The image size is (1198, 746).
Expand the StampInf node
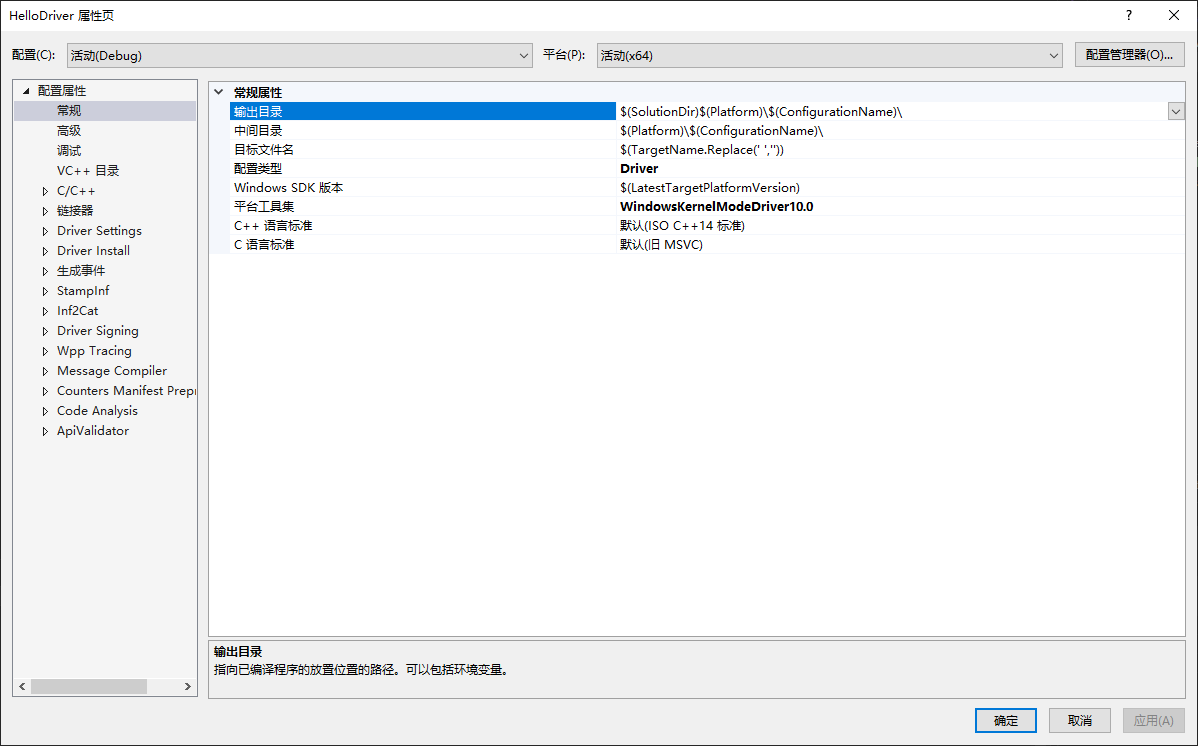point(44,290)
